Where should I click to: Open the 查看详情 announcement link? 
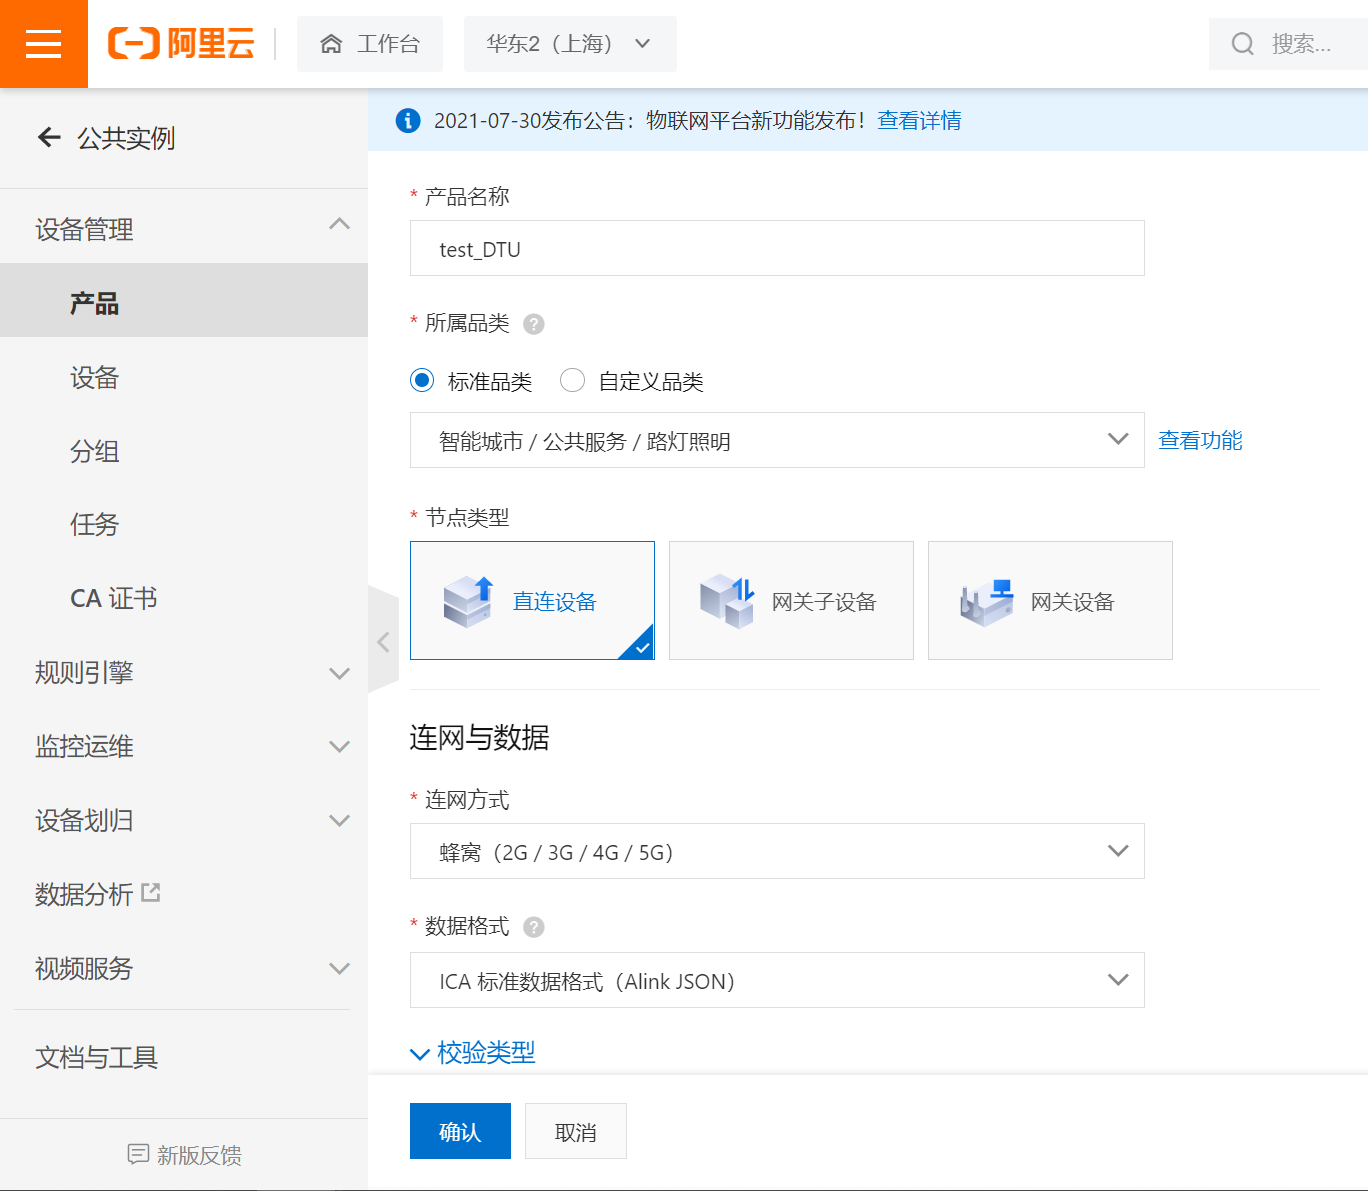919,121
